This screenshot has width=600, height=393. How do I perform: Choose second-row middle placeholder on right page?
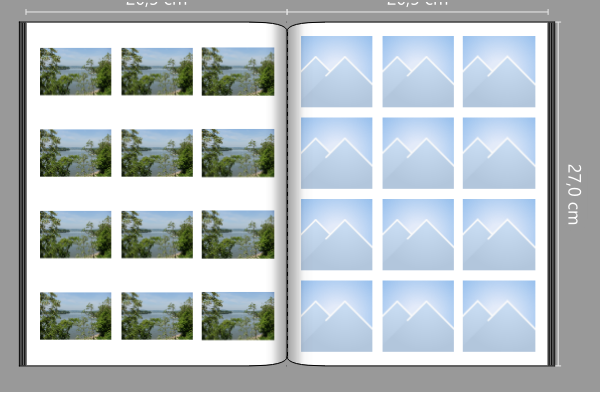coord(418,153)
